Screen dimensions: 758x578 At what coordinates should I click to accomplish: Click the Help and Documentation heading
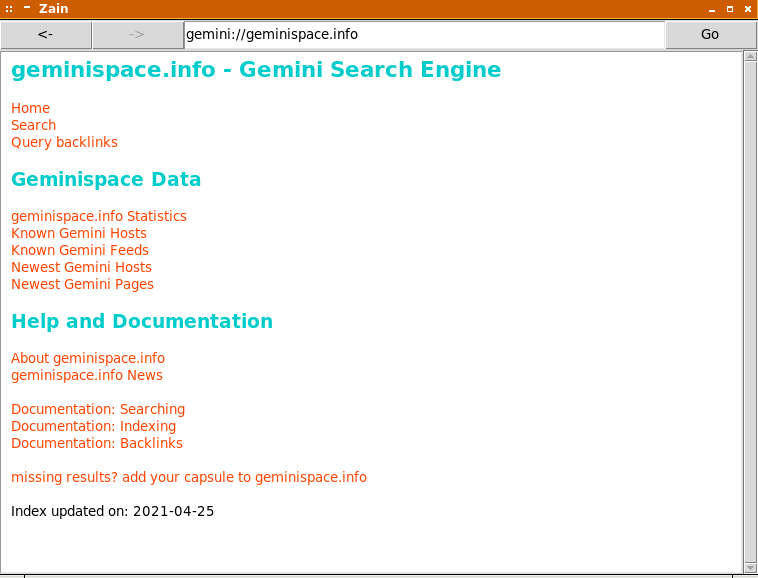pos(142,321)
